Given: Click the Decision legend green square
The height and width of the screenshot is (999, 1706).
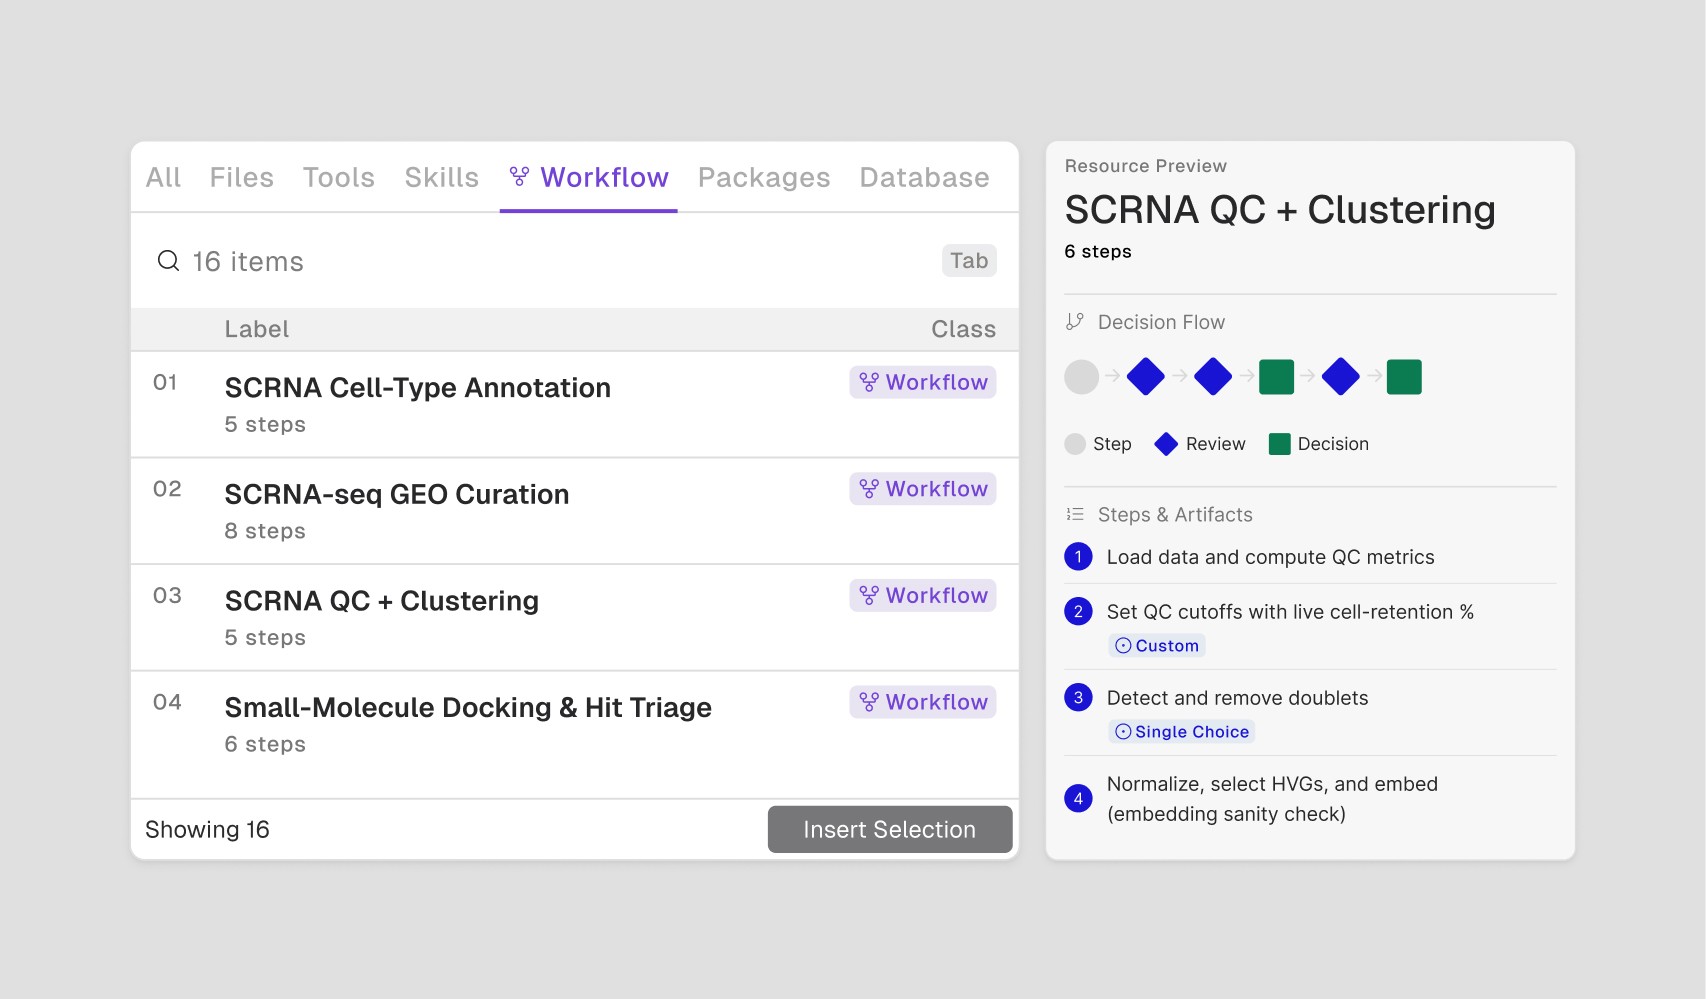Looking at the screenshot, I should tap(1279, 444).
